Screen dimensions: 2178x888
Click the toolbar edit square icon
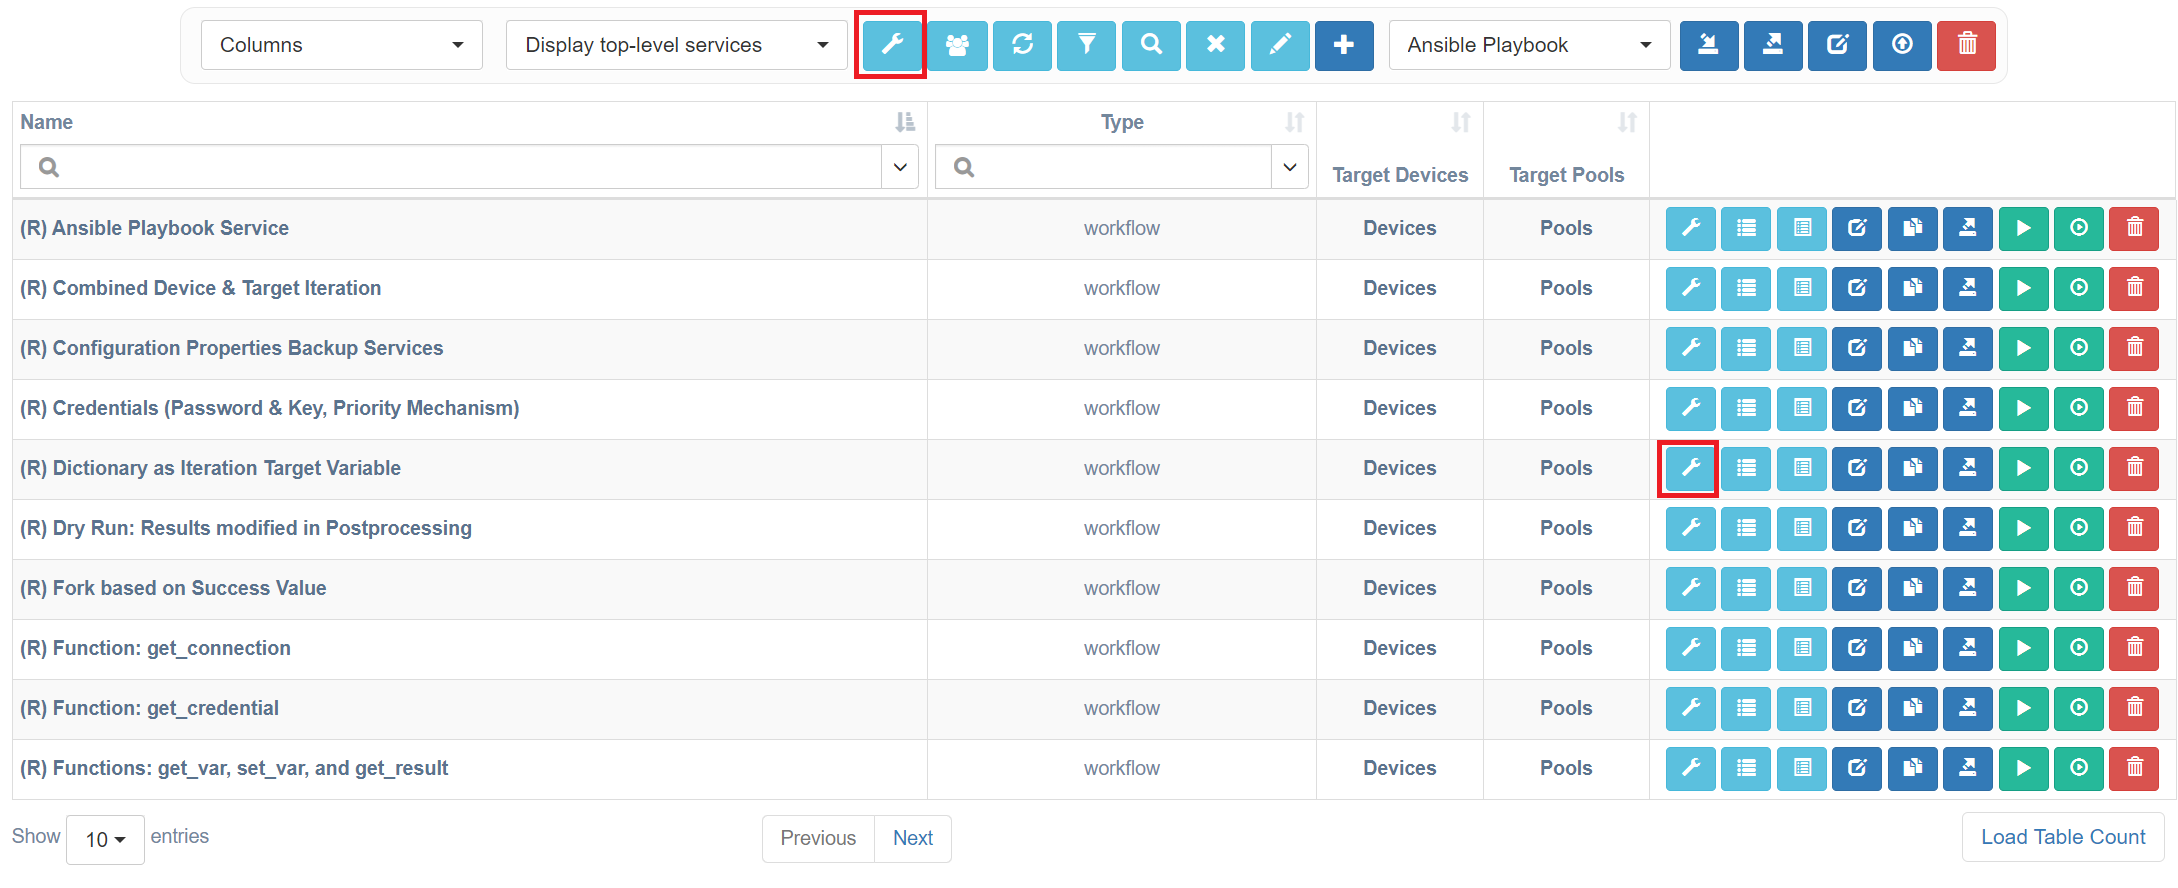point(1838,45)
